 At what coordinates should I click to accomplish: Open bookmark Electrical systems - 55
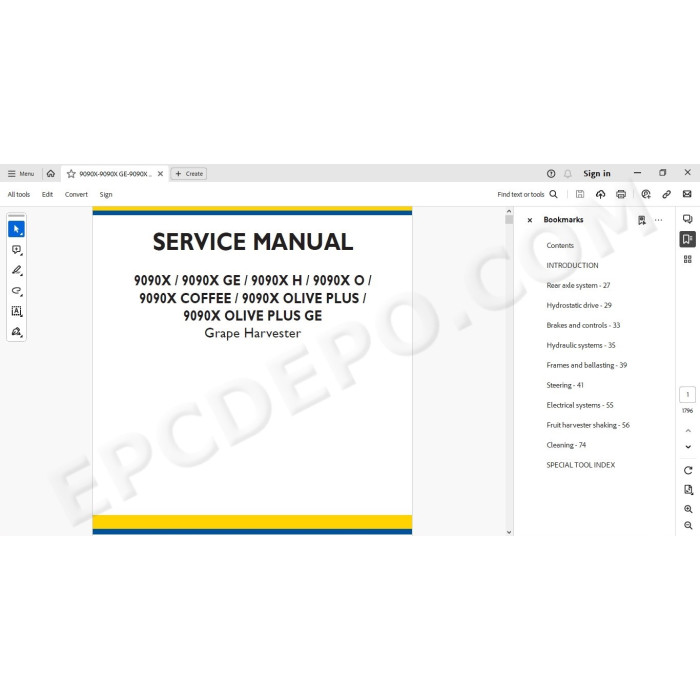[580, 405]
